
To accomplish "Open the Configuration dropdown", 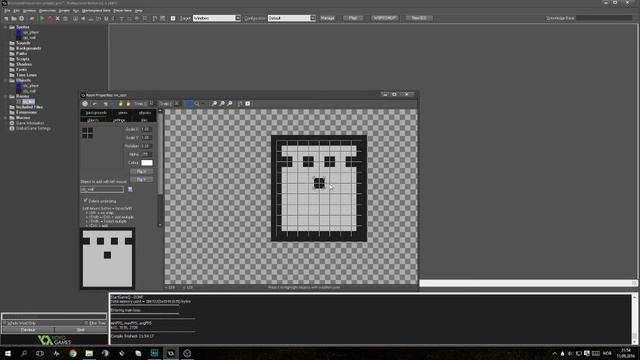I will click(x=313, y=18).
